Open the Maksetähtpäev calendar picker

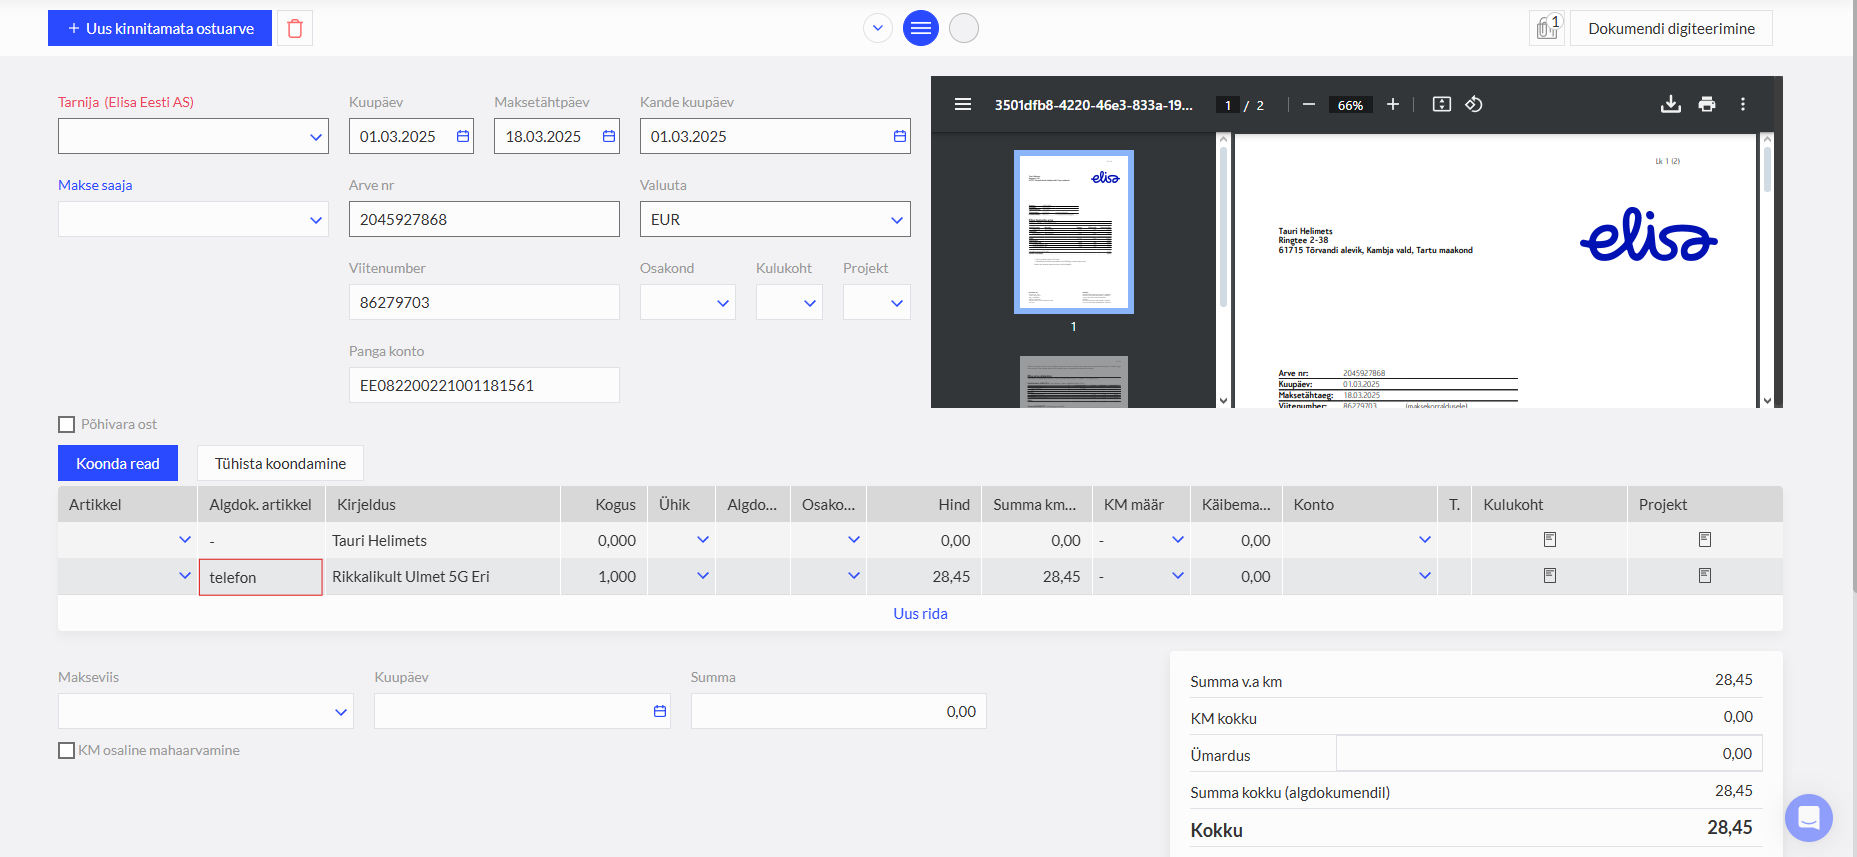click(x=609, y=136)
